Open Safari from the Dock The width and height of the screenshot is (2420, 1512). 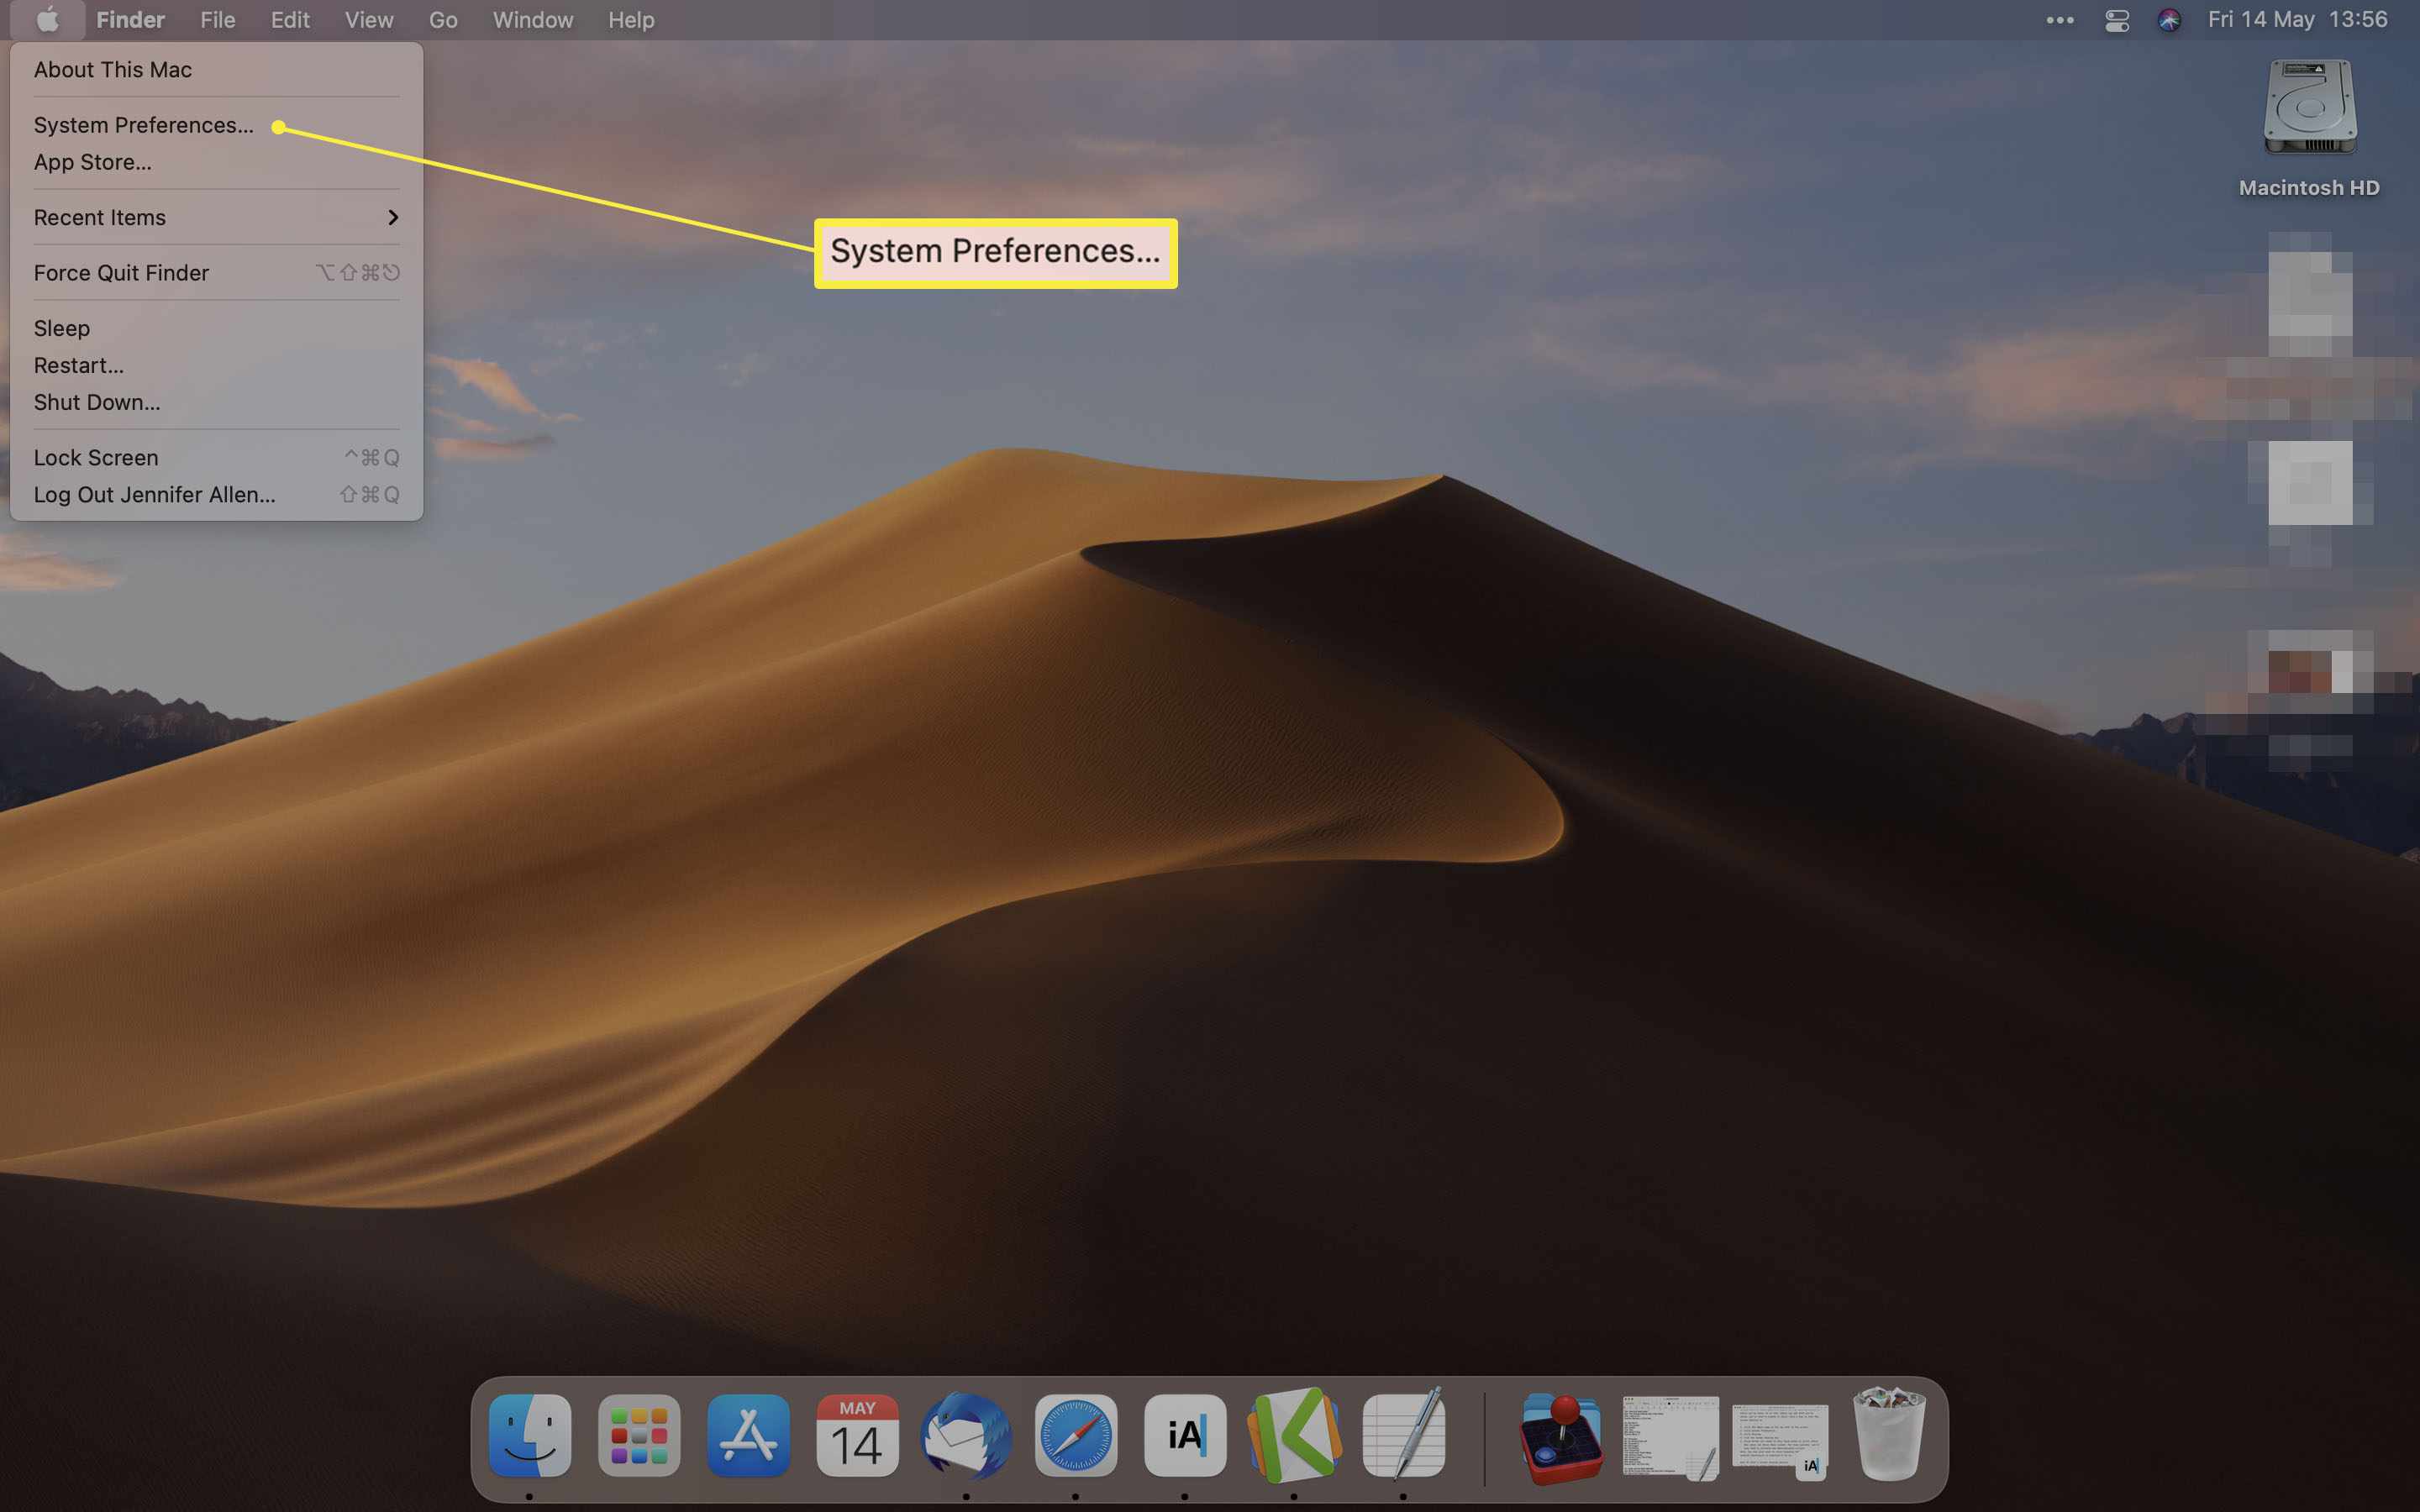pos(1076,1436)
